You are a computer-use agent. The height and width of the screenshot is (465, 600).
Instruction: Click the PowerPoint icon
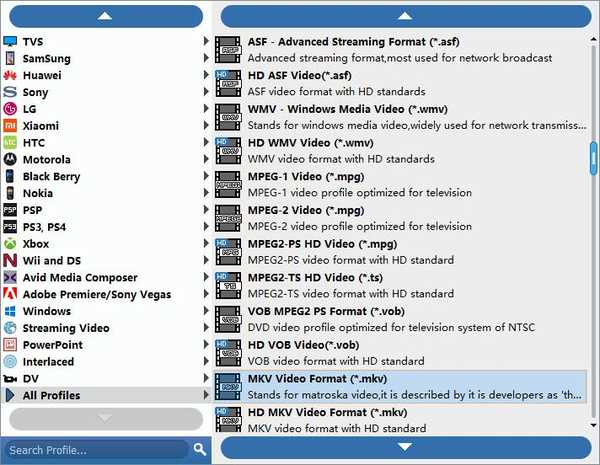click(10, 344)
